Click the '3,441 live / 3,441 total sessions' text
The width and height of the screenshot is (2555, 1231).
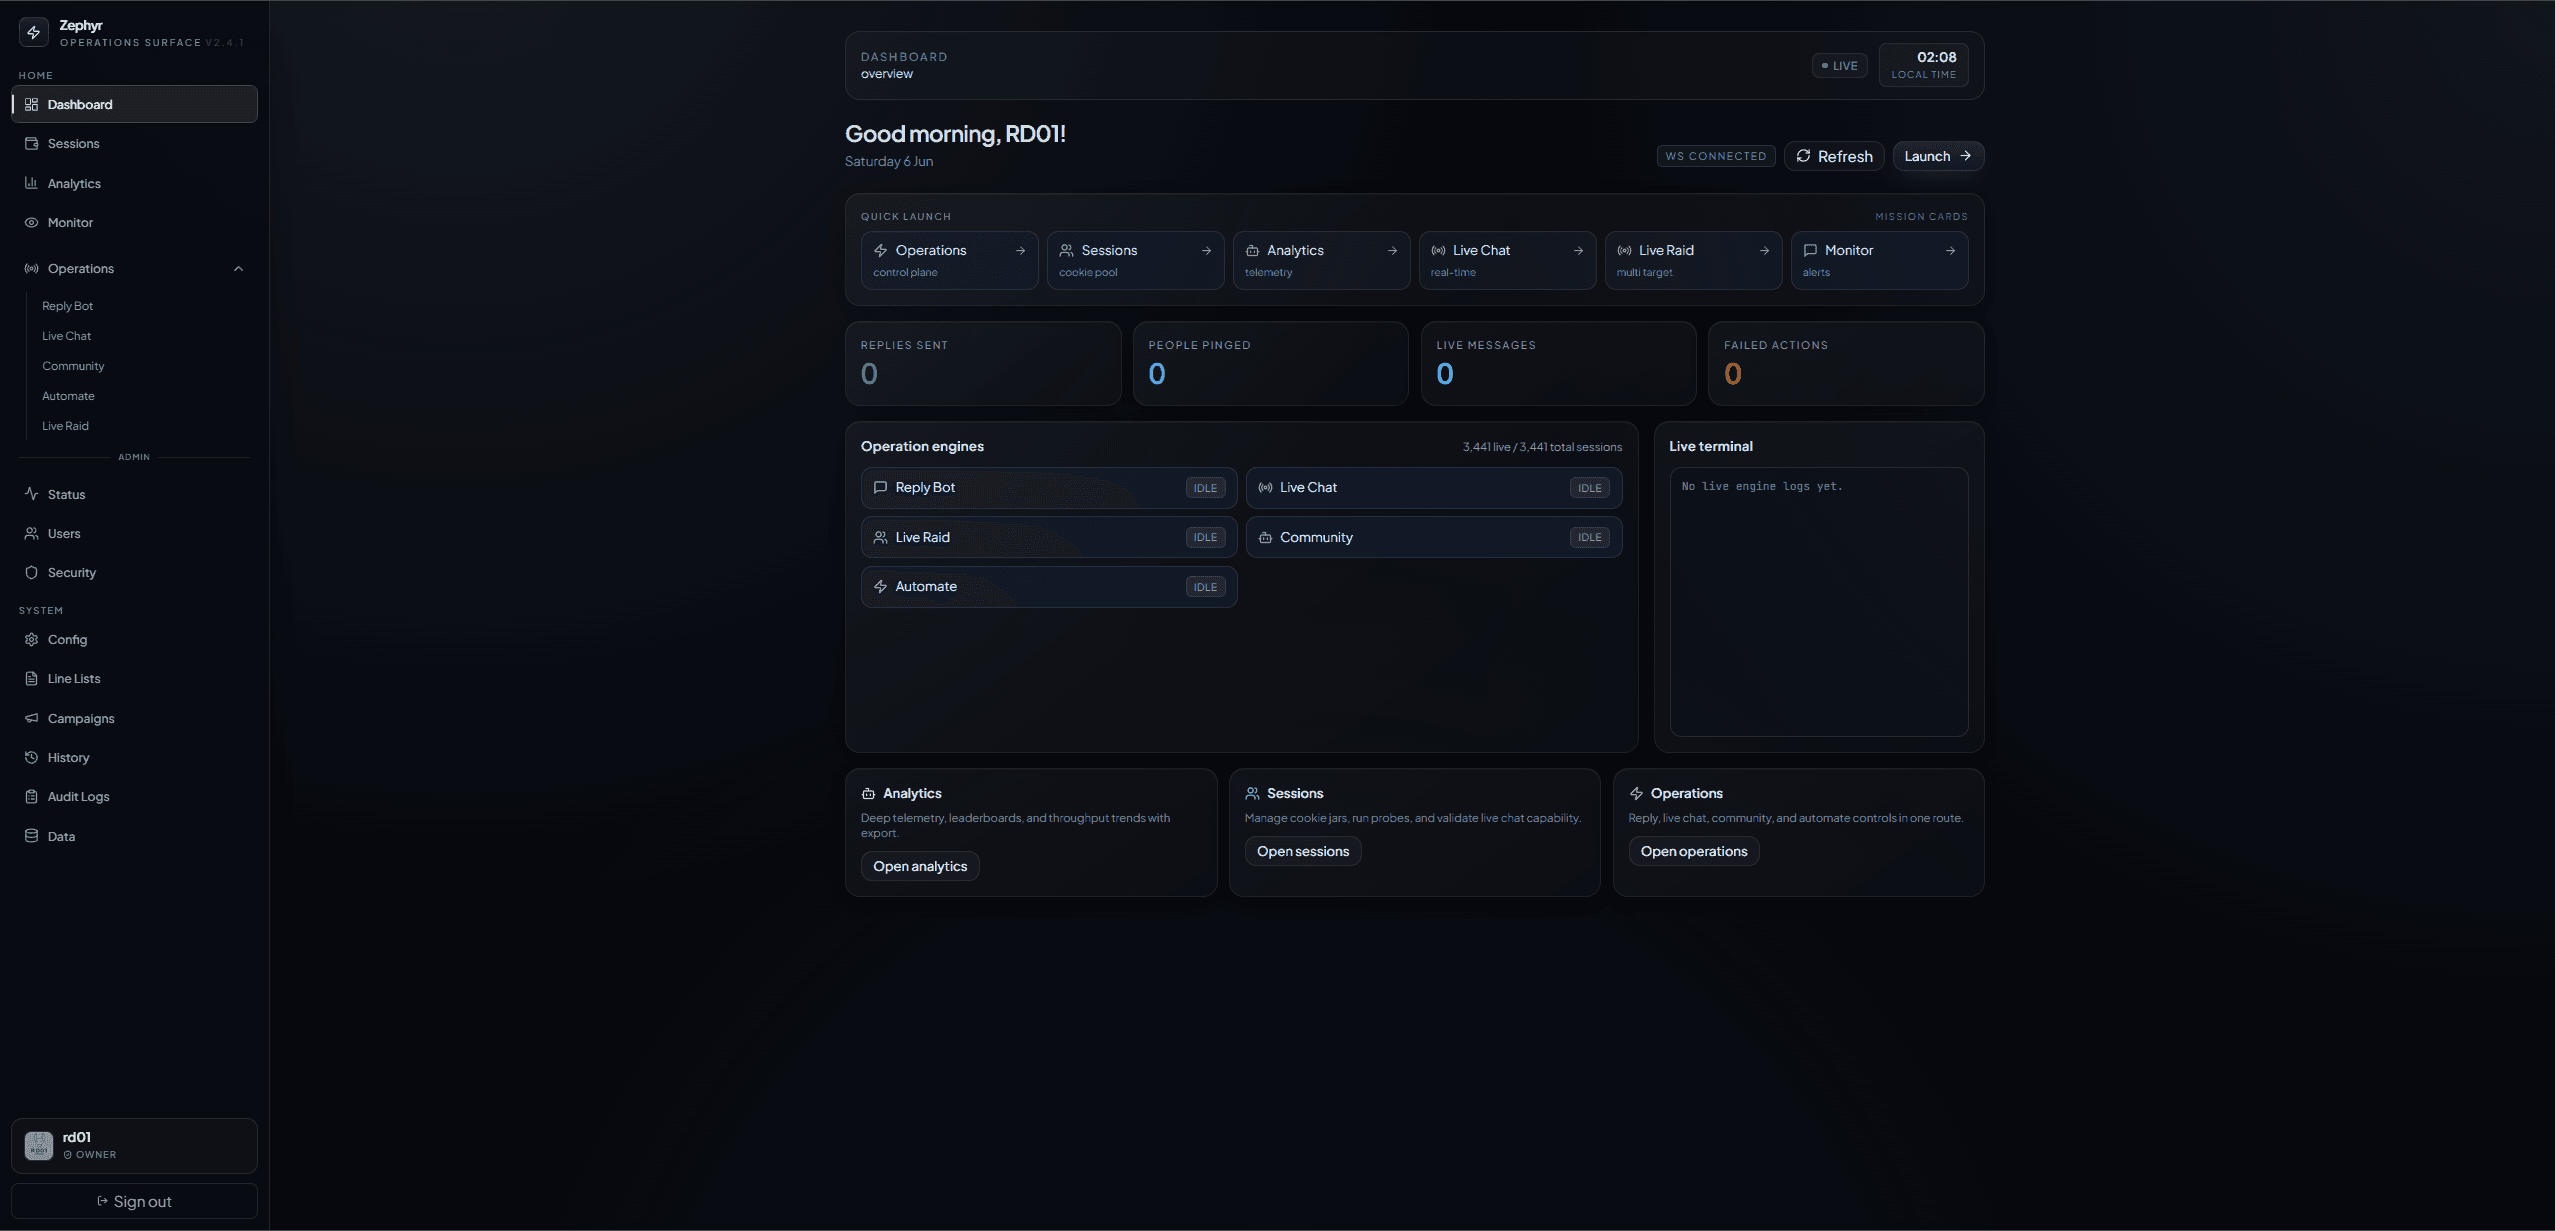pos(1542,447)
